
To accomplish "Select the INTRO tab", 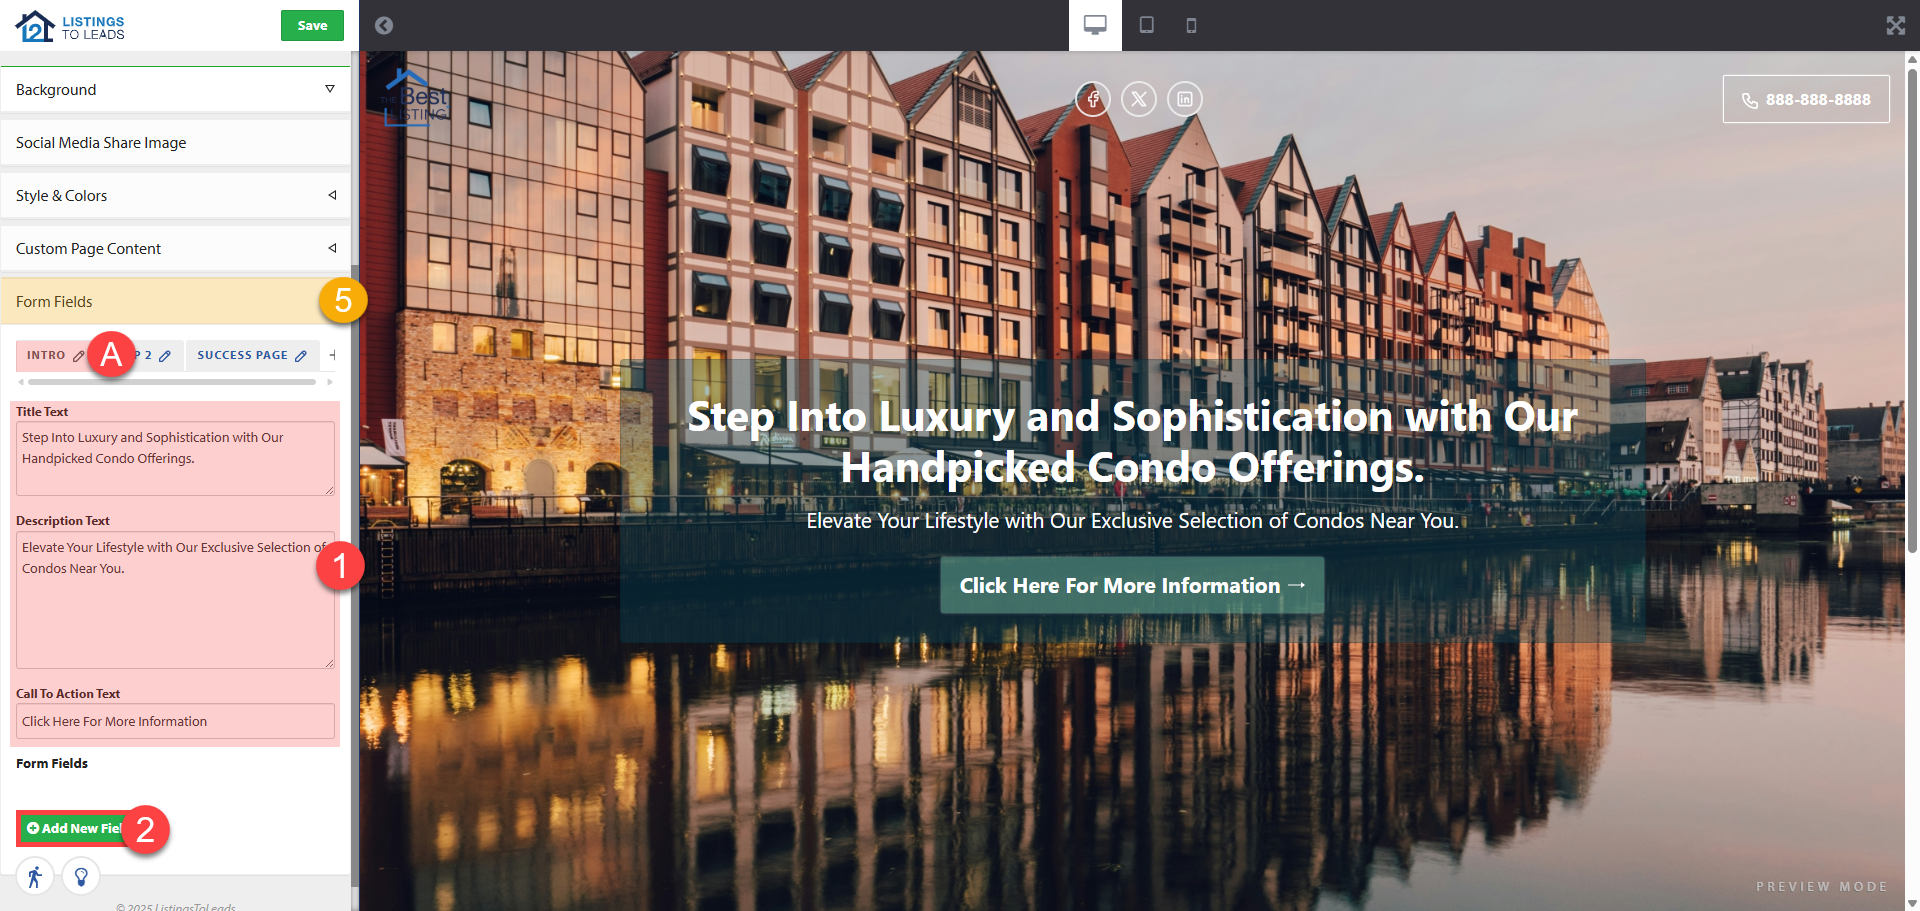I will point(46,355).
